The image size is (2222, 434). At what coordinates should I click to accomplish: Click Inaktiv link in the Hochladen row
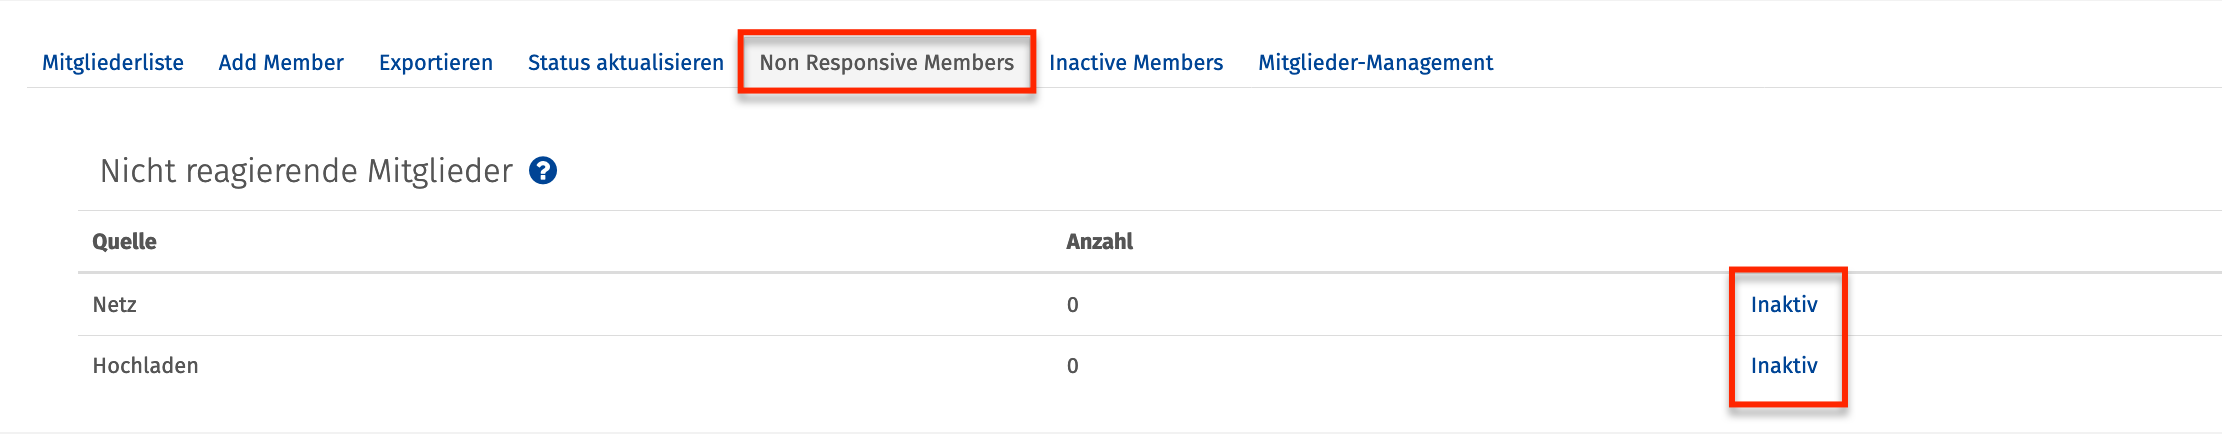(1784, 366)
